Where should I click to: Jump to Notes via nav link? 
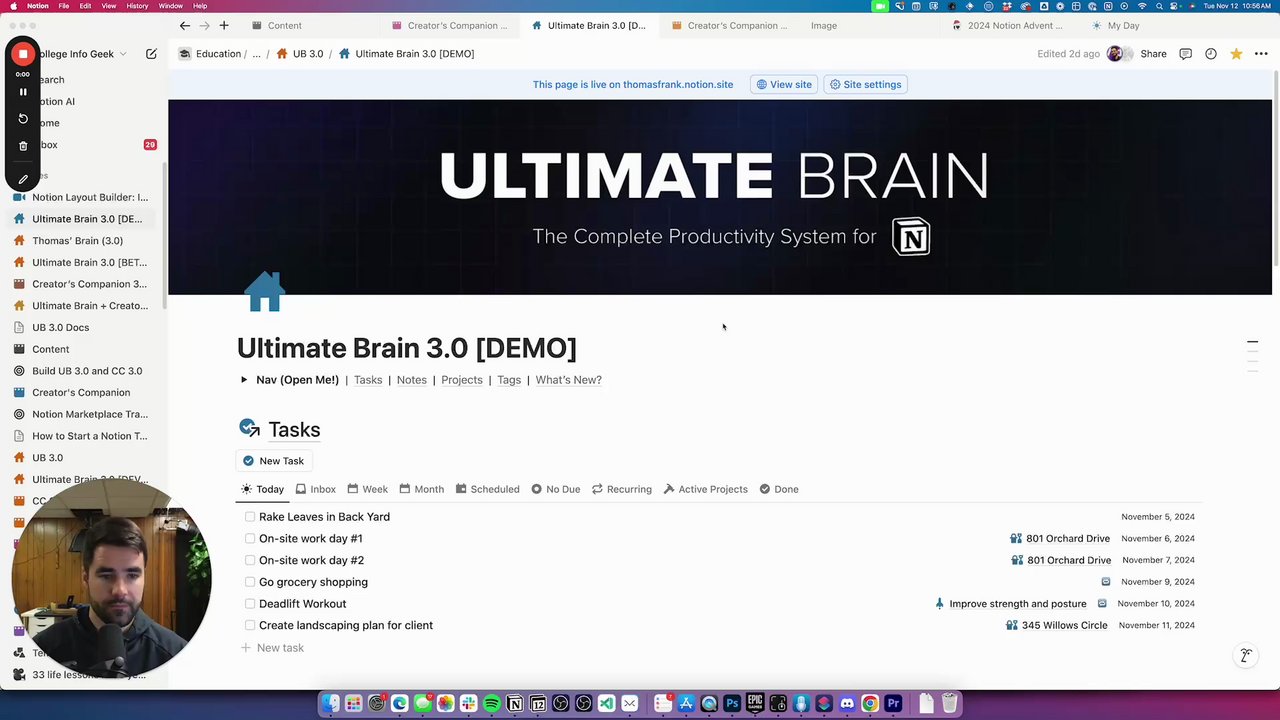411,380
